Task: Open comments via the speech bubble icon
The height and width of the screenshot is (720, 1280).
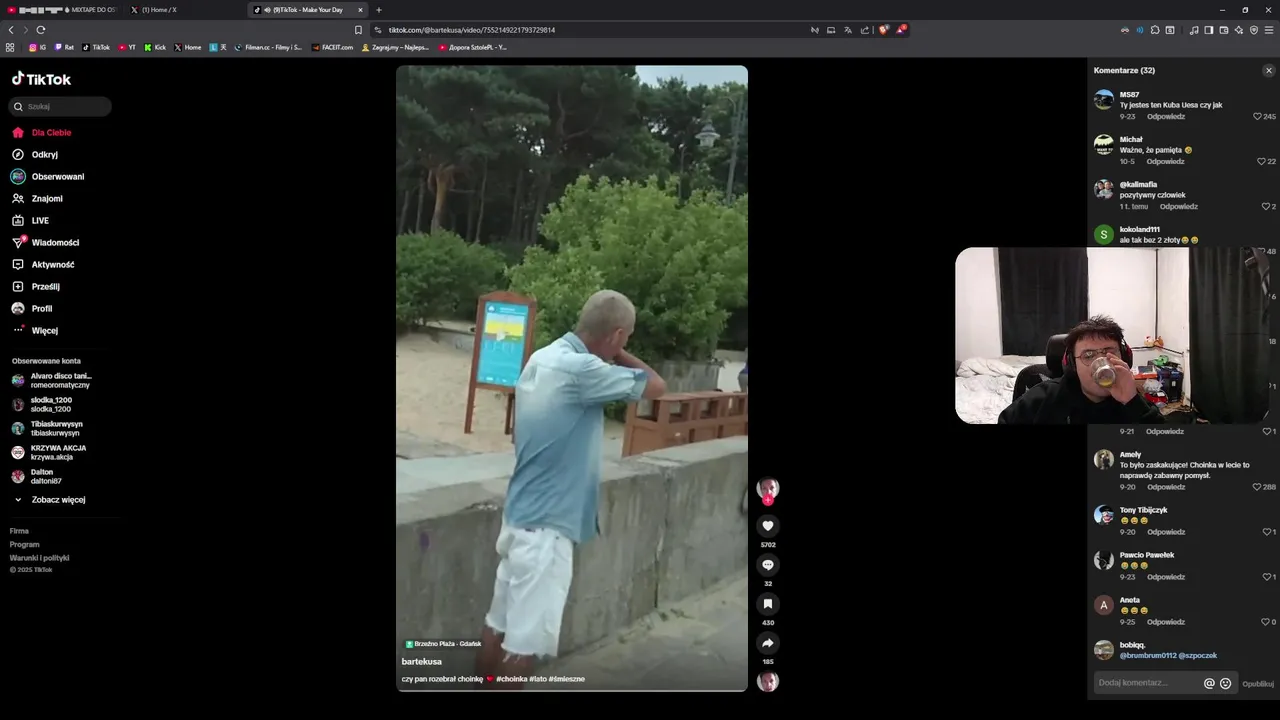Action: click(768, 565)
